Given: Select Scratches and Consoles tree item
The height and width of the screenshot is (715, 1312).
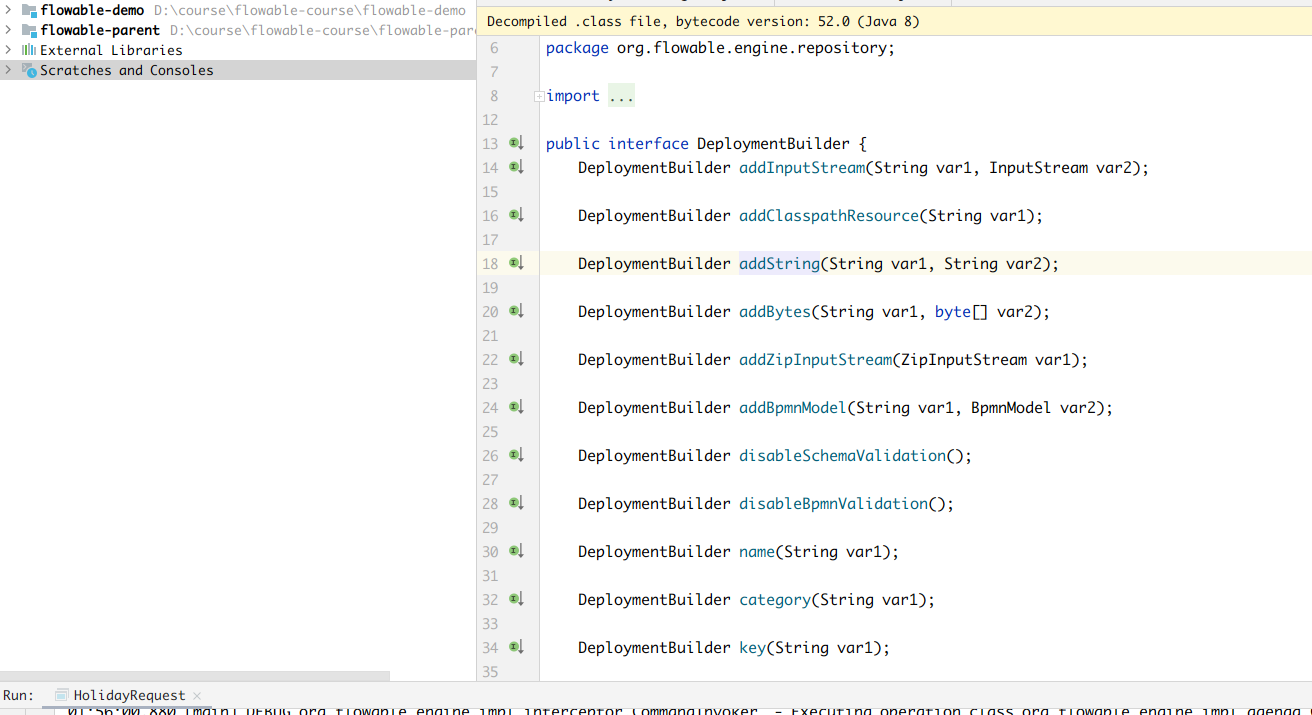Looking at the screenshot, I should point(127,70).
